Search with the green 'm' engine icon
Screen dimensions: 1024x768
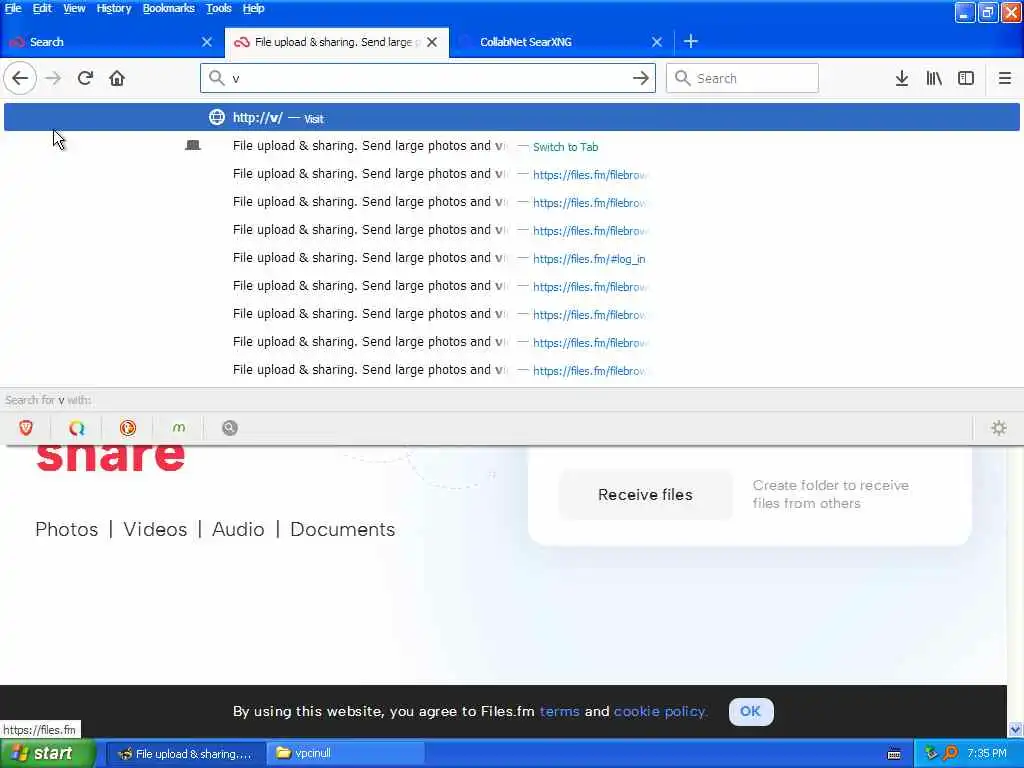tap(179, 428)
